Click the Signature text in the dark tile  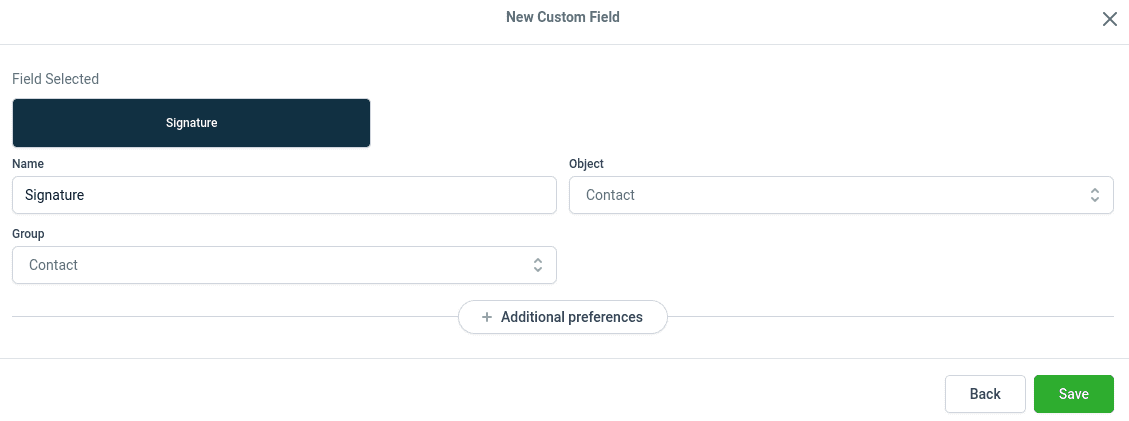click(x=191, y=123)
